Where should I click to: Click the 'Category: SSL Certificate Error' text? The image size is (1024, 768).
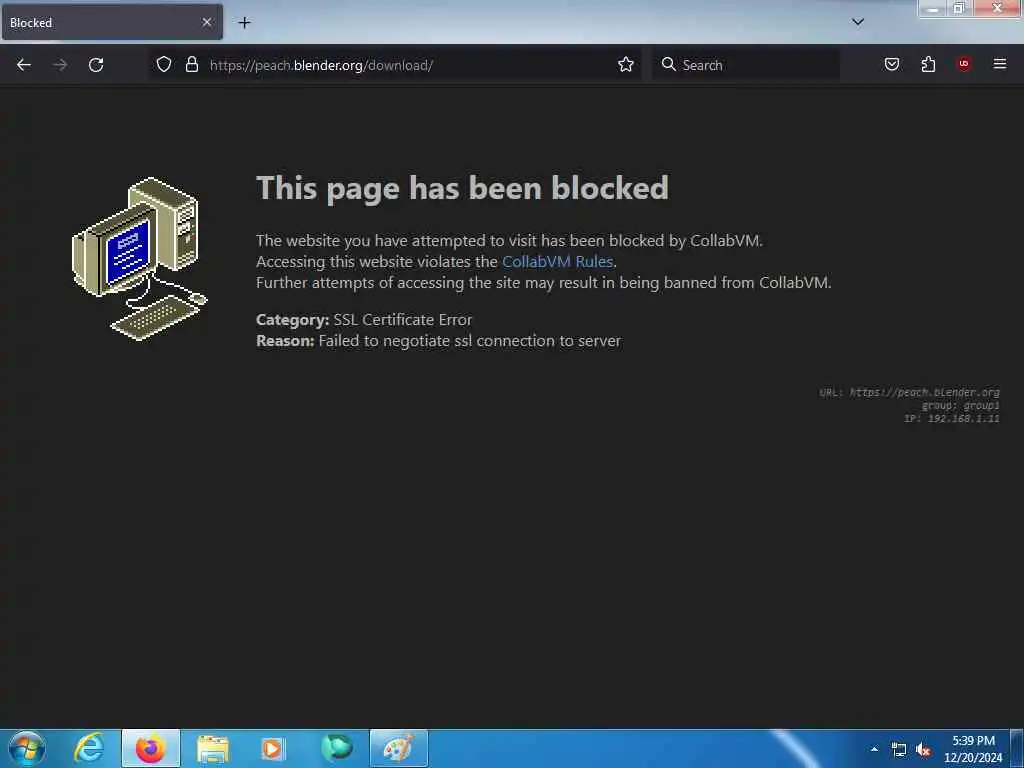[x=364, y=319]
